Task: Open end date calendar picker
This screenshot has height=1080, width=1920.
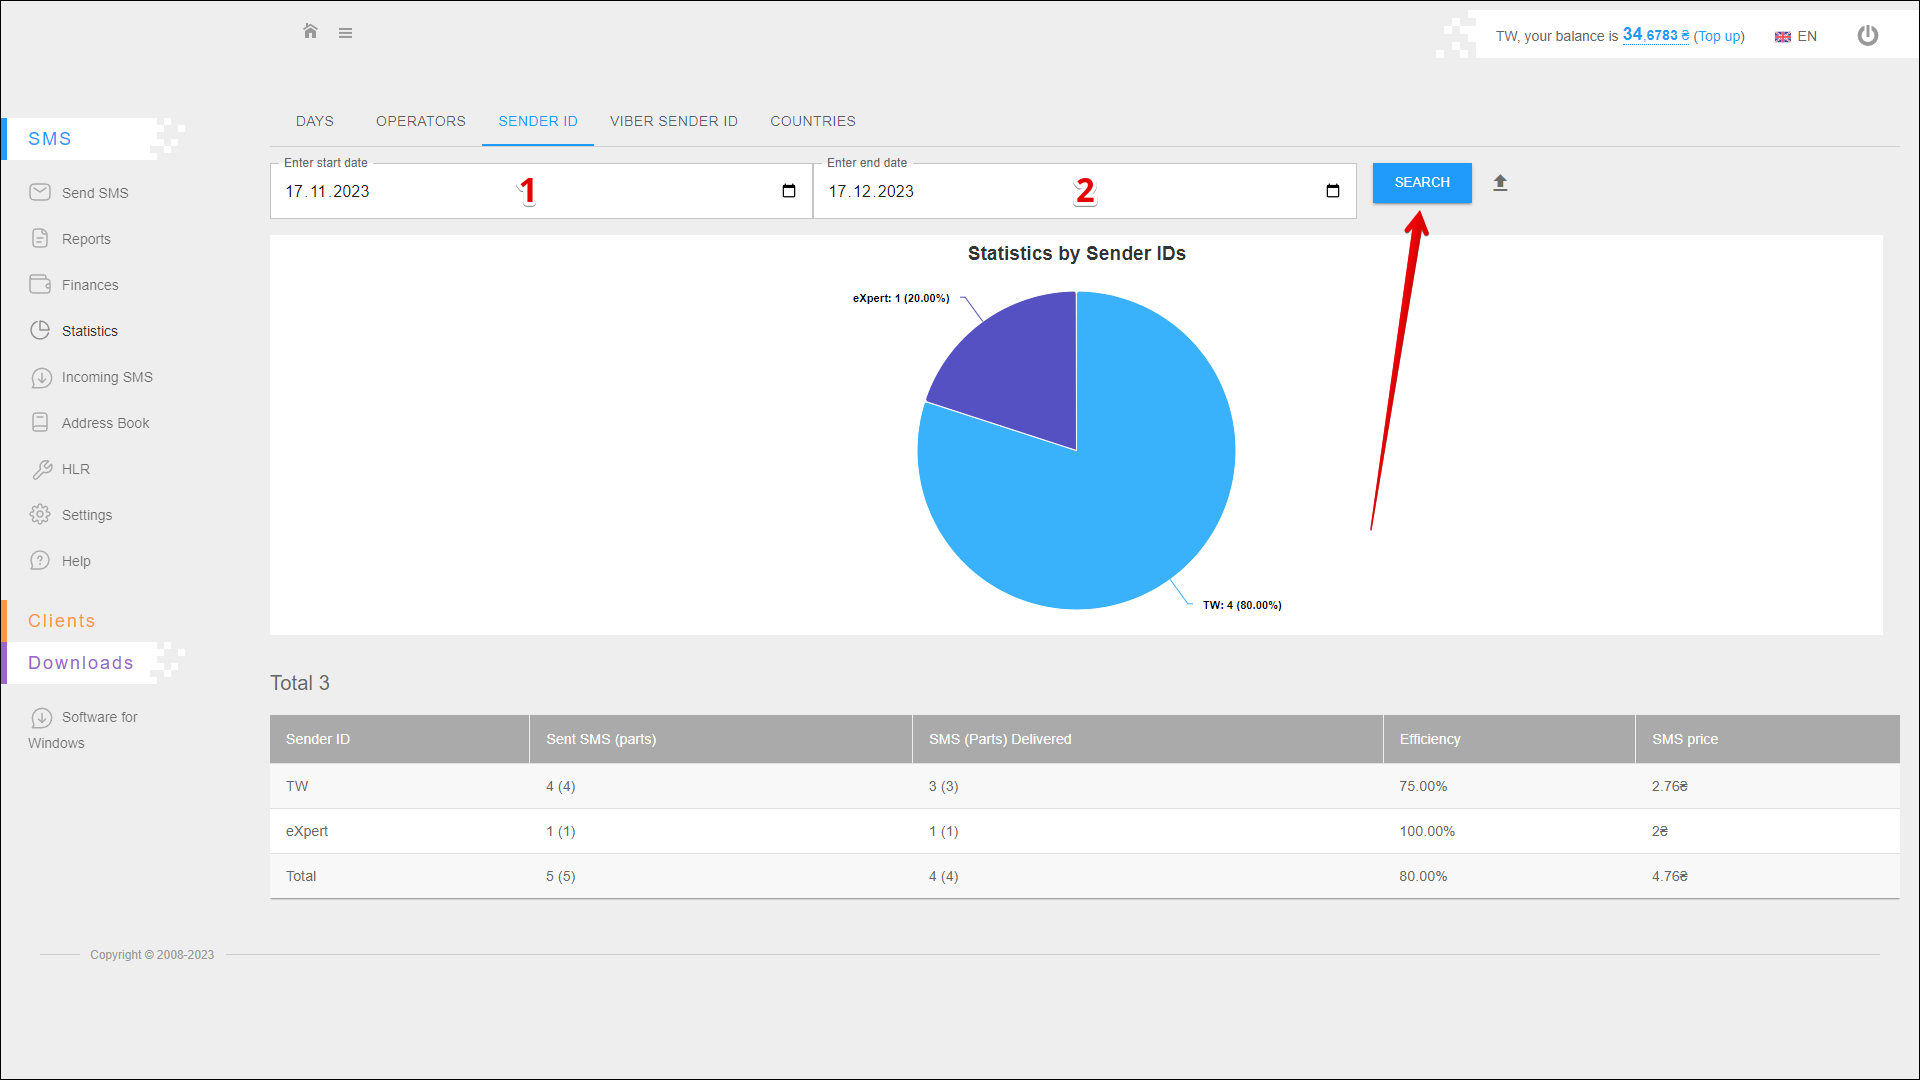Action: pyautogui.click(x=1332, y=191)
